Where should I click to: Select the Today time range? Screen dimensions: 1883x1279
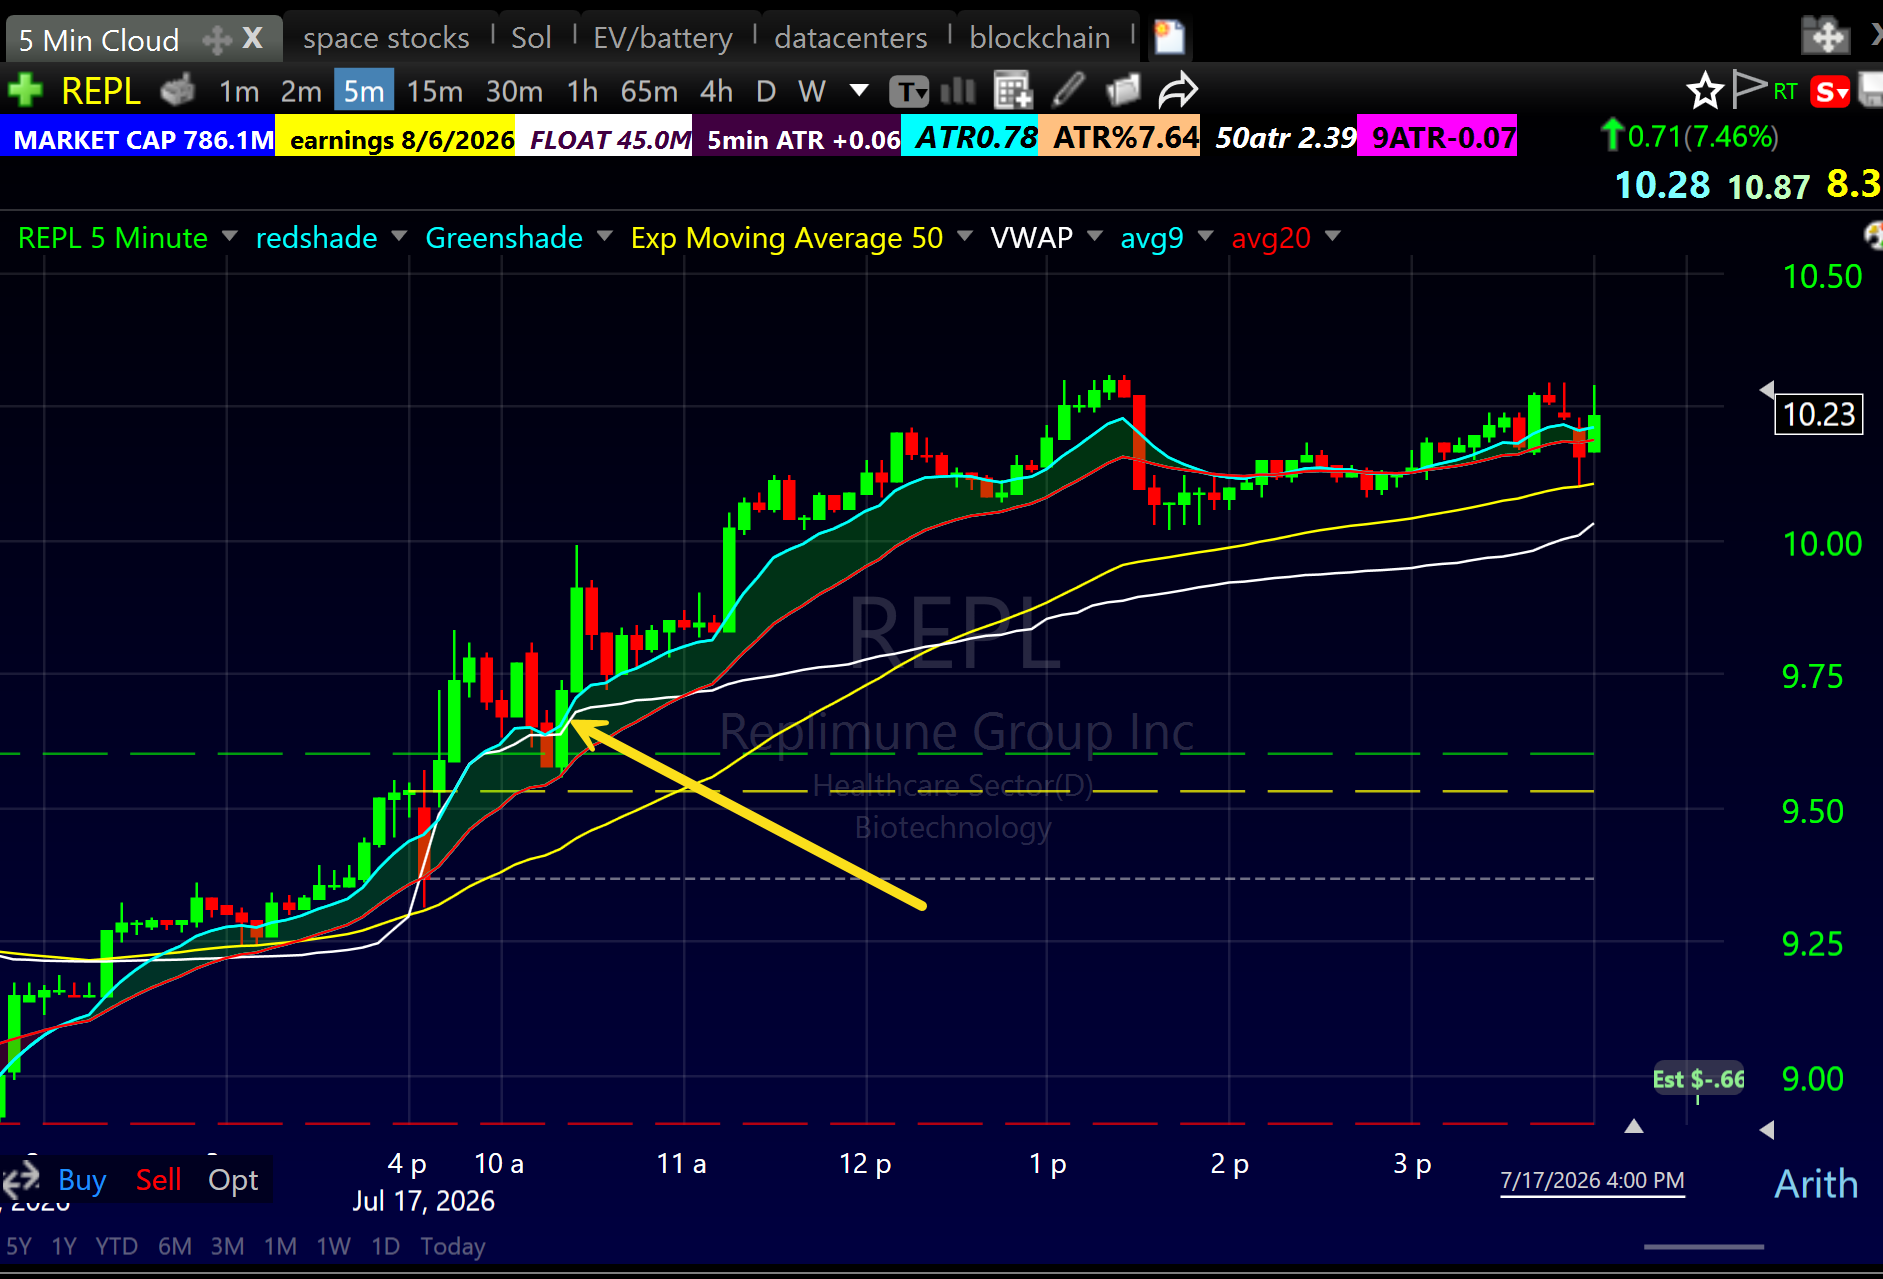453,1246
